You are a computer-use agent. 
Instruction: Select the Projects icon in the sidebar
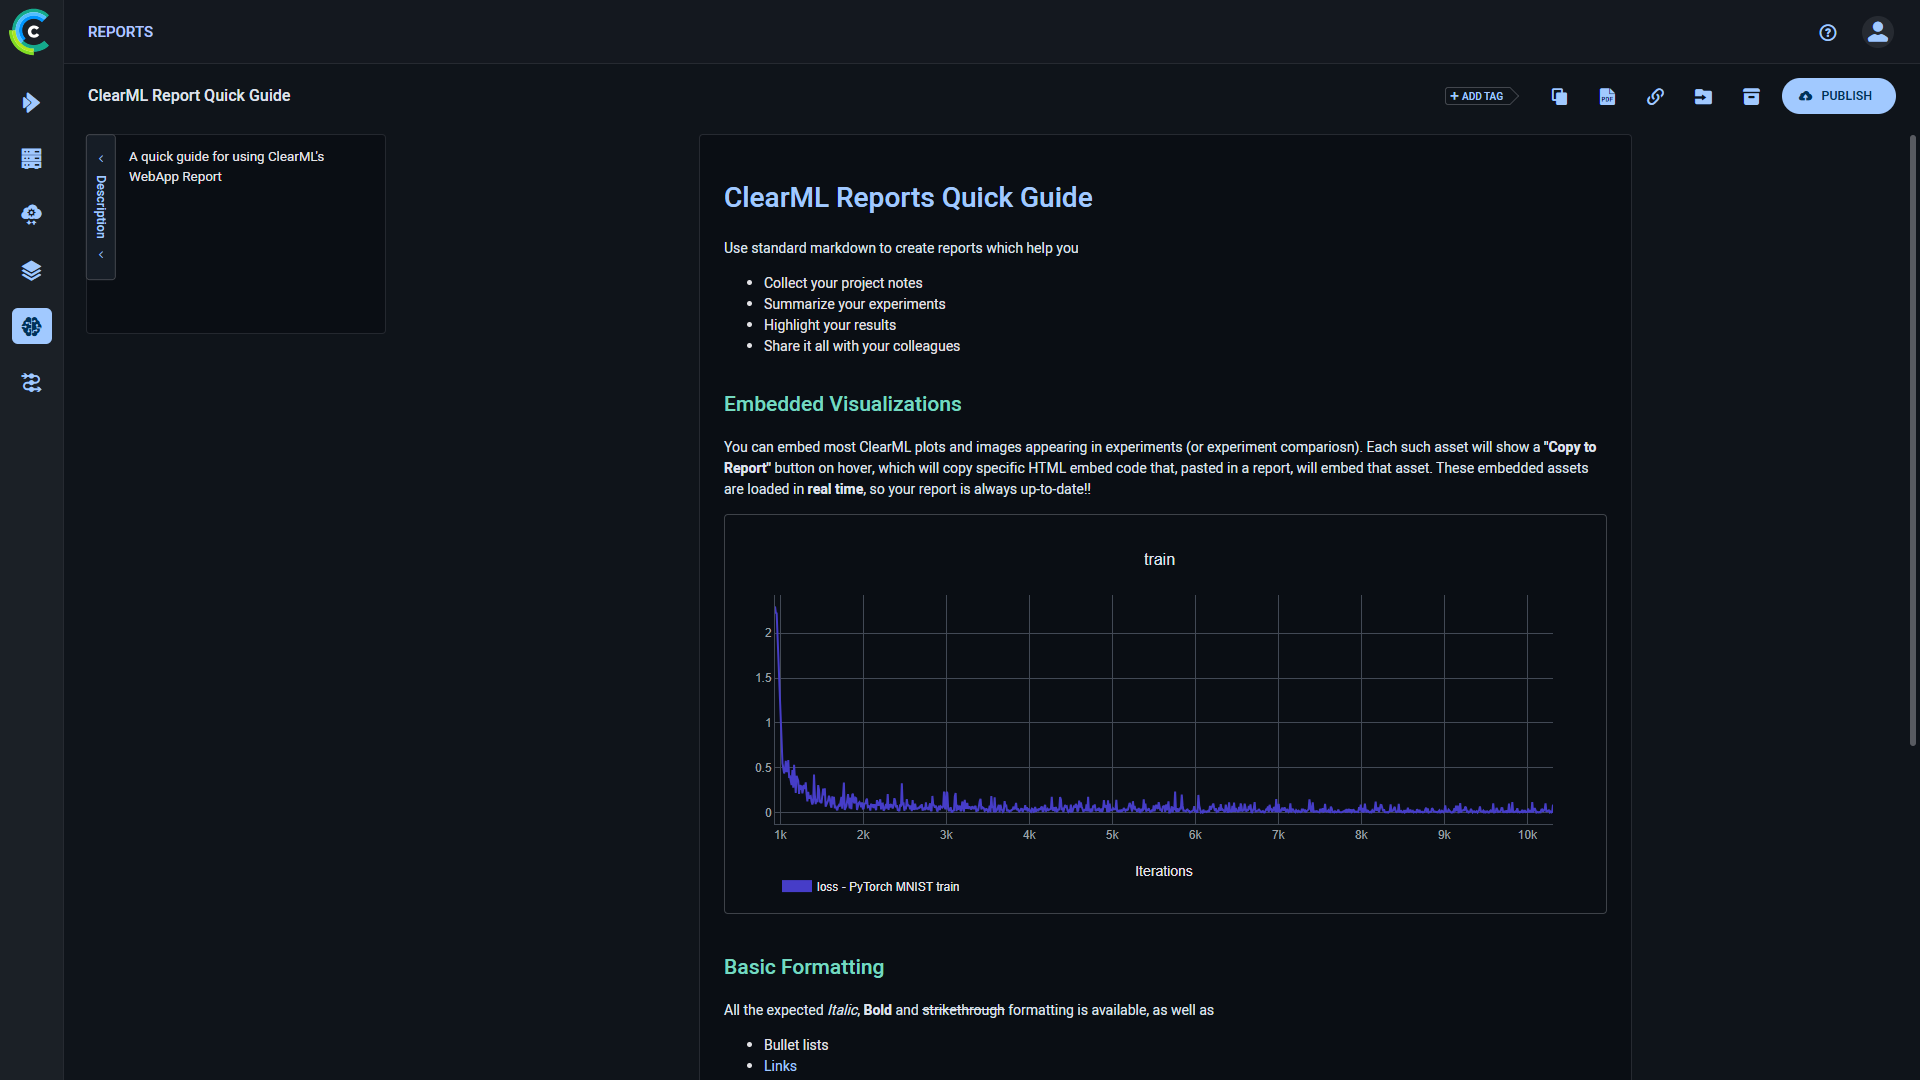pyautogui.click(x=32, y=158)
